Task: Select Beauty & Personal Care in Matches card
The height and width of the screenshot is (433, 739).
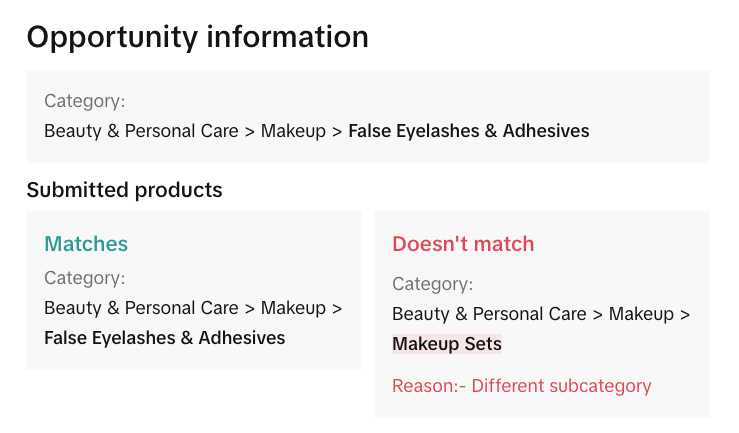Action: pos(141,308)
